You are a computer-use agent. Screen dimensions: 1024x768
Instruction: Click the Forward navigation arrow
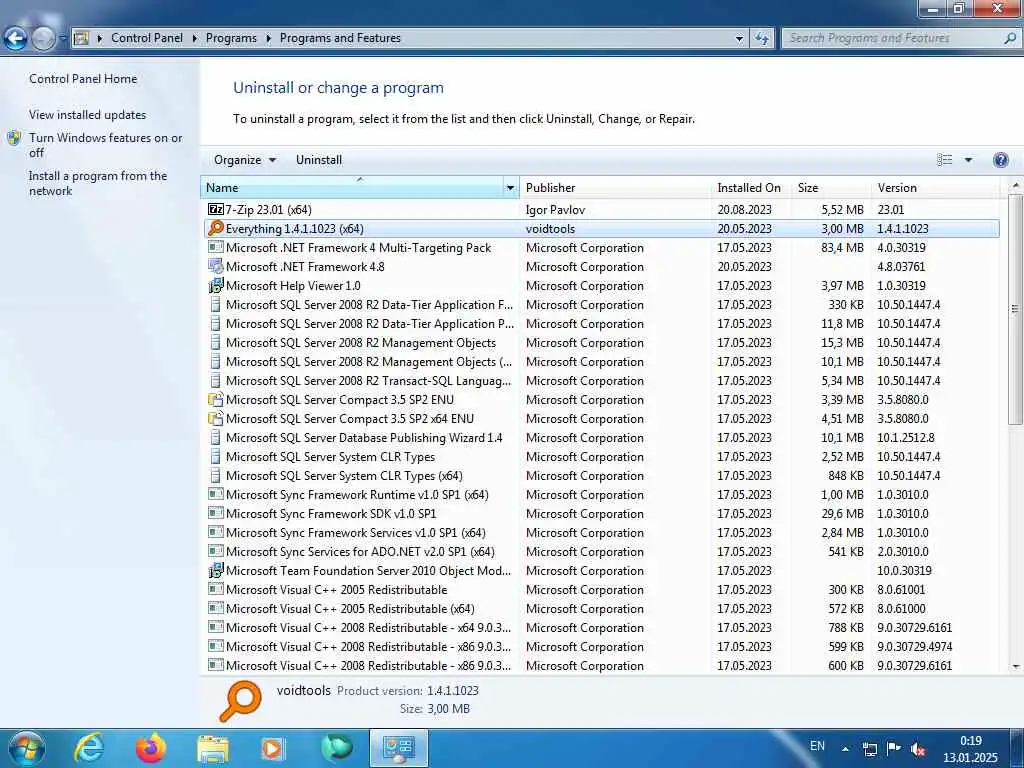[x=43, y=39]
